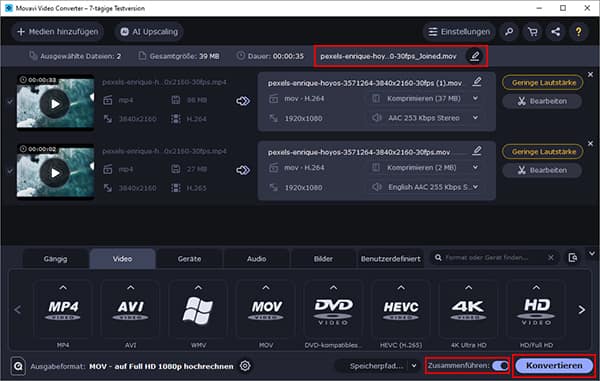Image resolution: width=600 pixels, height=381 pixels.
Task: Remove the first video with its X
Action: click(x=590, y=74)
